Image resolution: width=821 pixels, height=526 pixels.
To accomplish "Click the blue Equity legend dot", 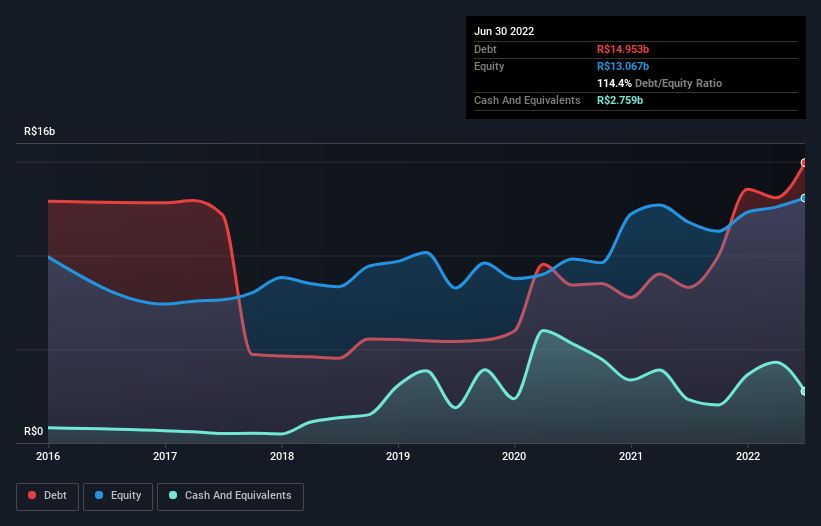I will coord(99,495).
